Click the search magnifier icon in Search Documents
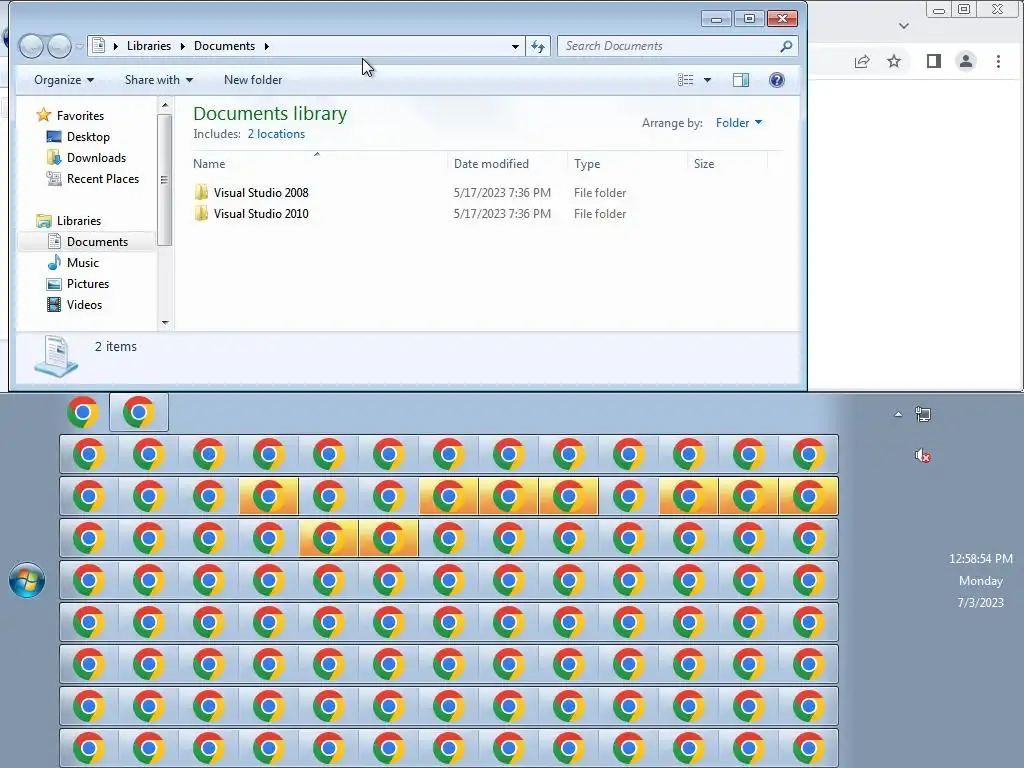Screen dimensions: 1024x768 pos(786,46)
